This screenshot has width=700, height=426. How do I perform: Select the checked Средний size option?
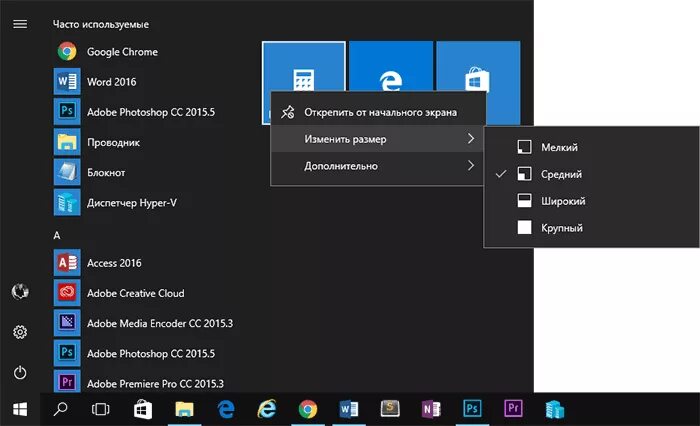(592, 174)
